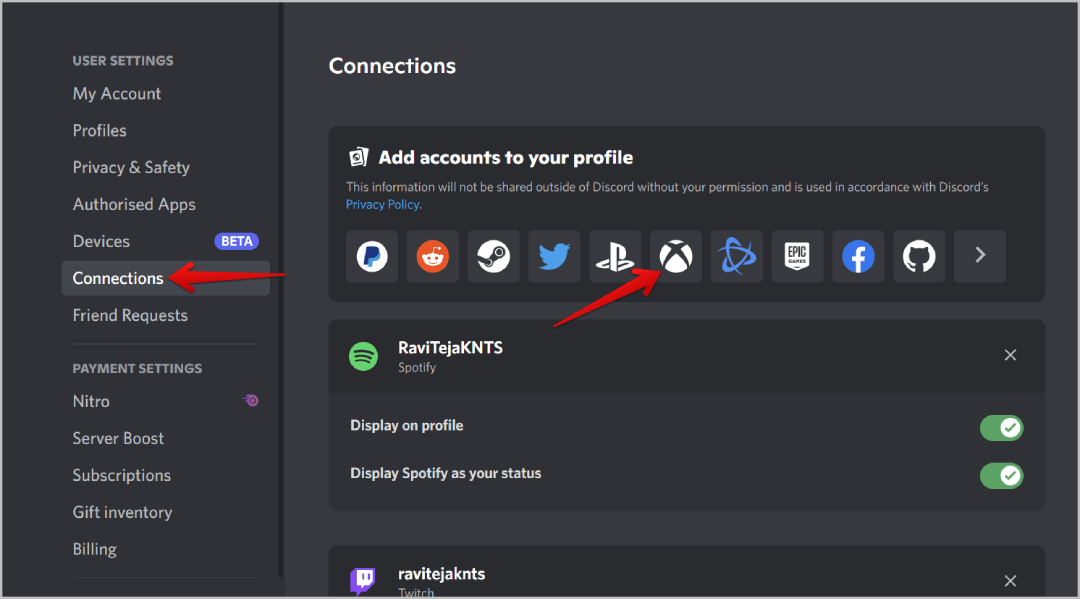1080x599 pixels.
Task: Select Connections in the sidebar
Action: point(165,278)
